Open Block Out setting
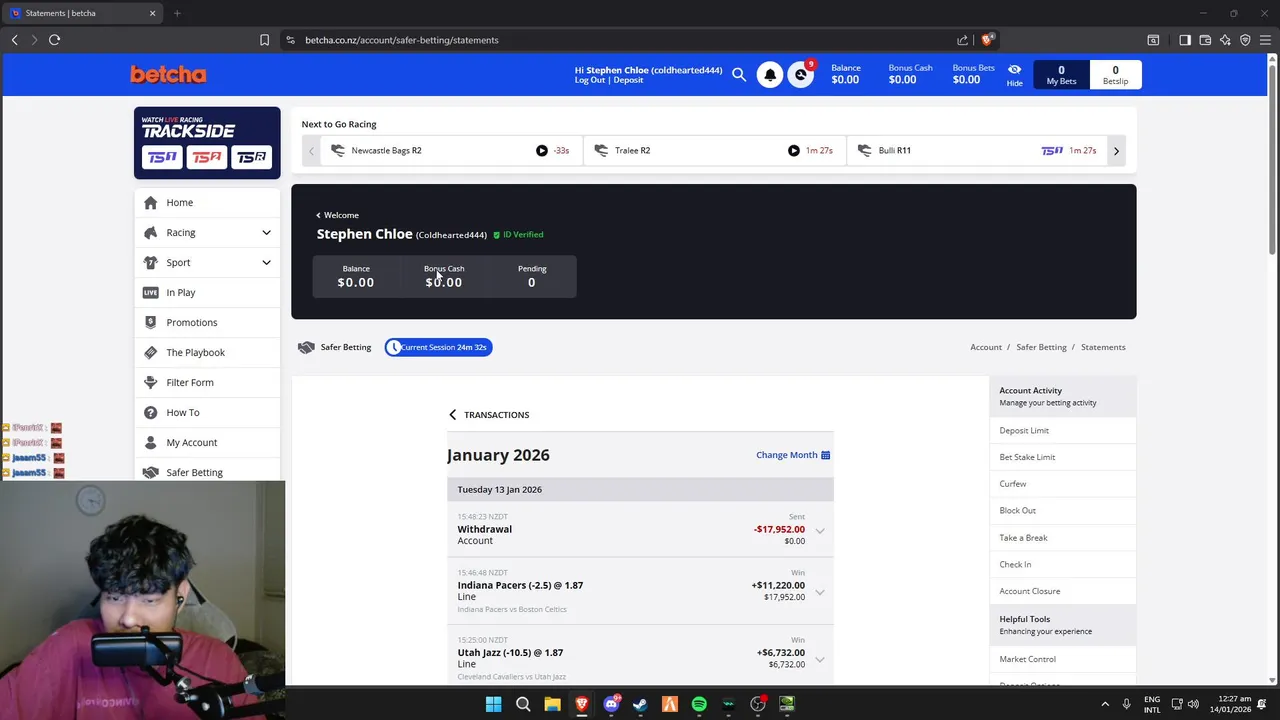 [x=1062, y=510]
